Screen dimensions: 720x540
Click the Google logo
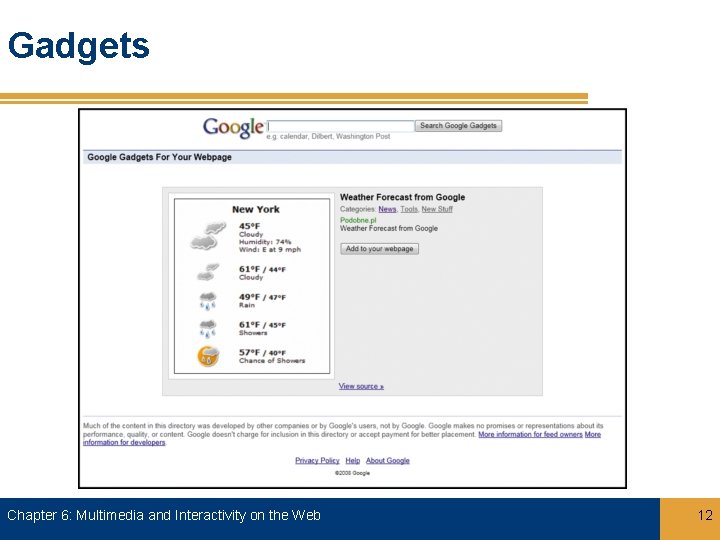[x=233, y=127]
